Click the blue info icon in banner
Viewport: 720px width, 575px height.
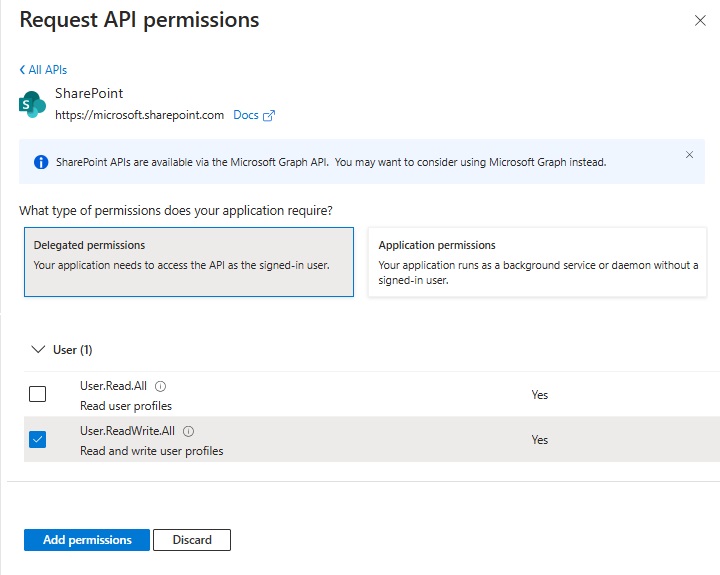click(x=41, y=162)
